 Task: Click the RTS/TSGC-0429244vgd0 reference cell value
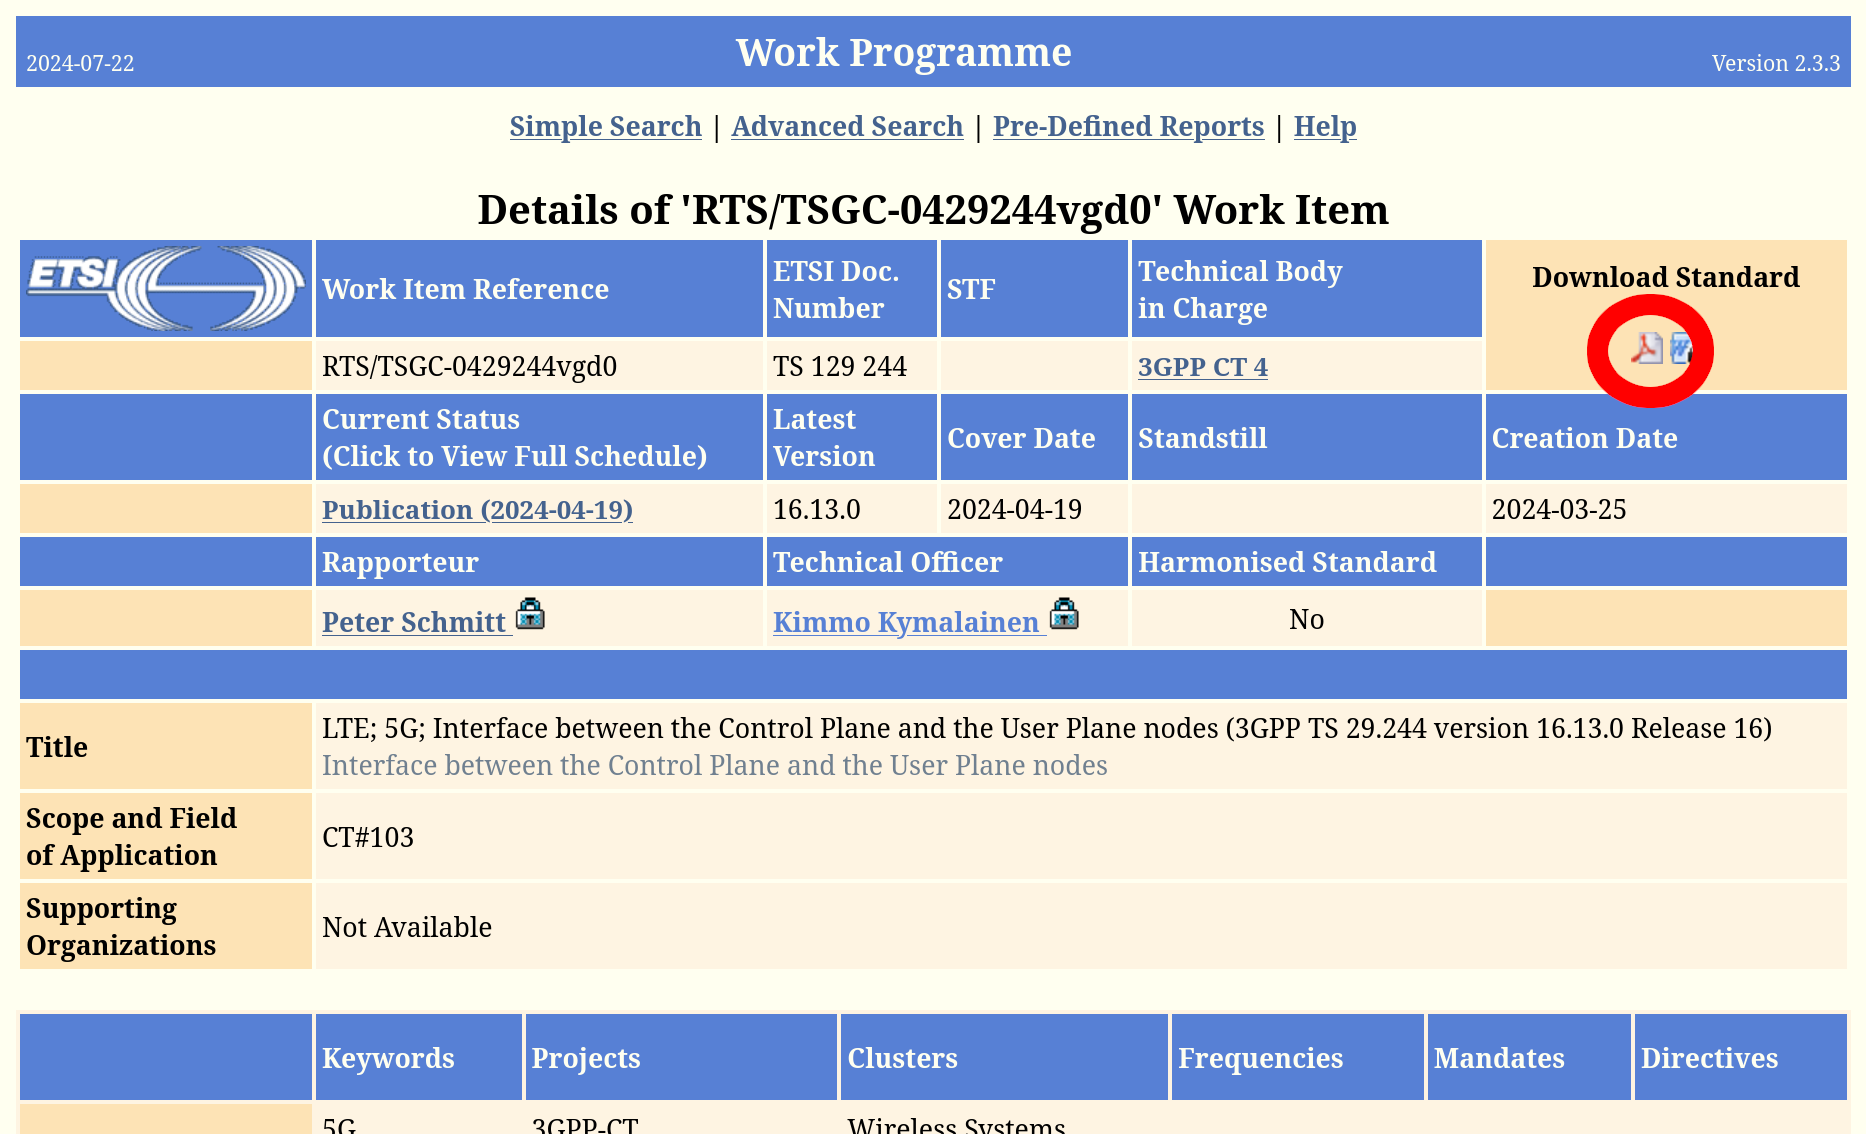[x=469, y=367]
